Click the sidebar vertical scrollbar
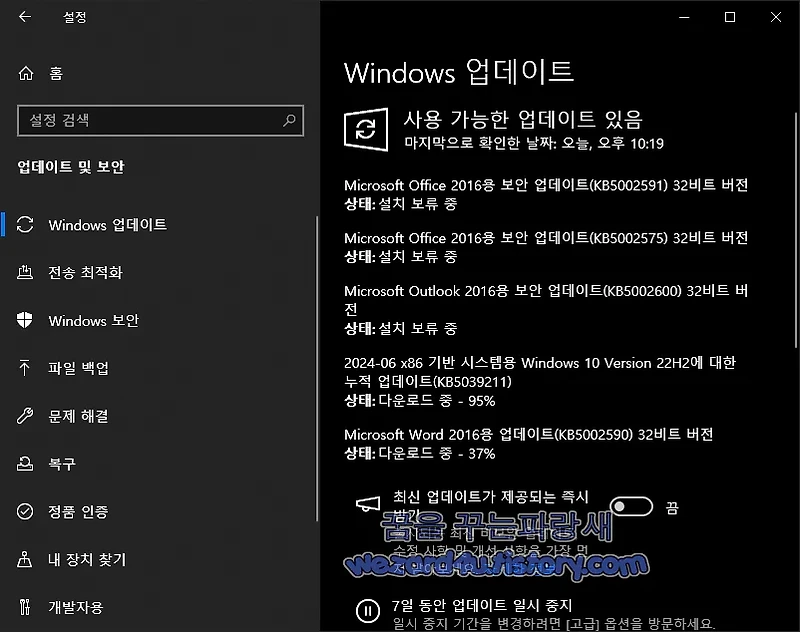800x632 pixels. pyautogui.click(x=317, y=368)
